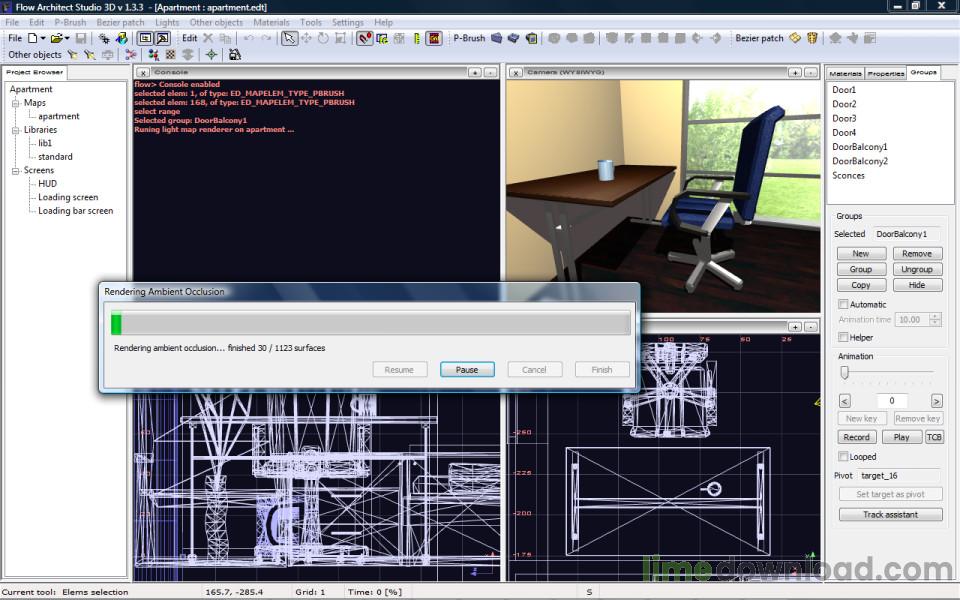Collapse the Screens tree node
This screenshot has height=600, width=960.
pos(16,170)
